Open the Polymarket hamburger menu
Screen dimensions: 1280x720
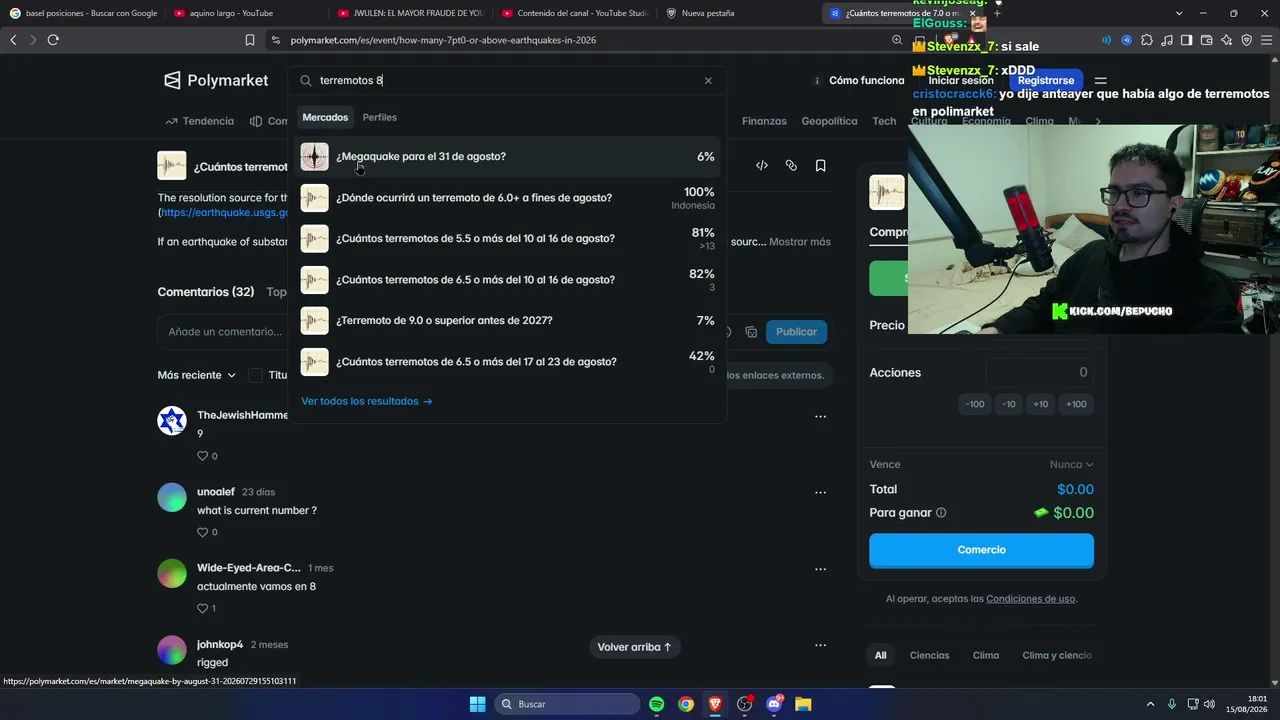pos(1100,81)
